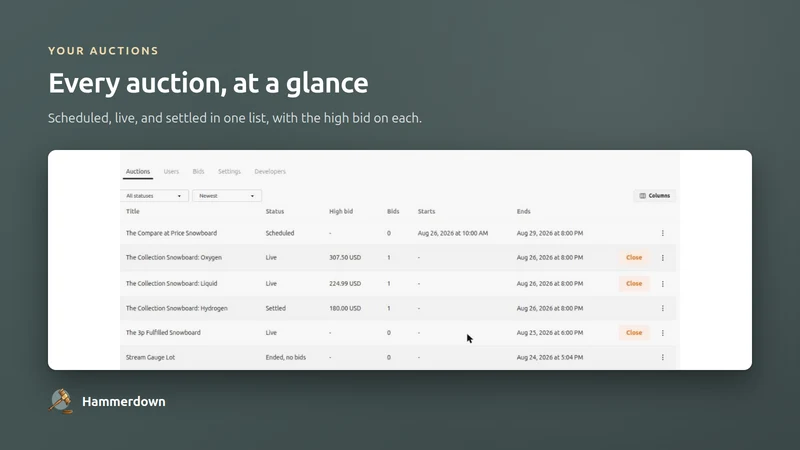Click the 307.50 USD high bid

coord(345,258)
